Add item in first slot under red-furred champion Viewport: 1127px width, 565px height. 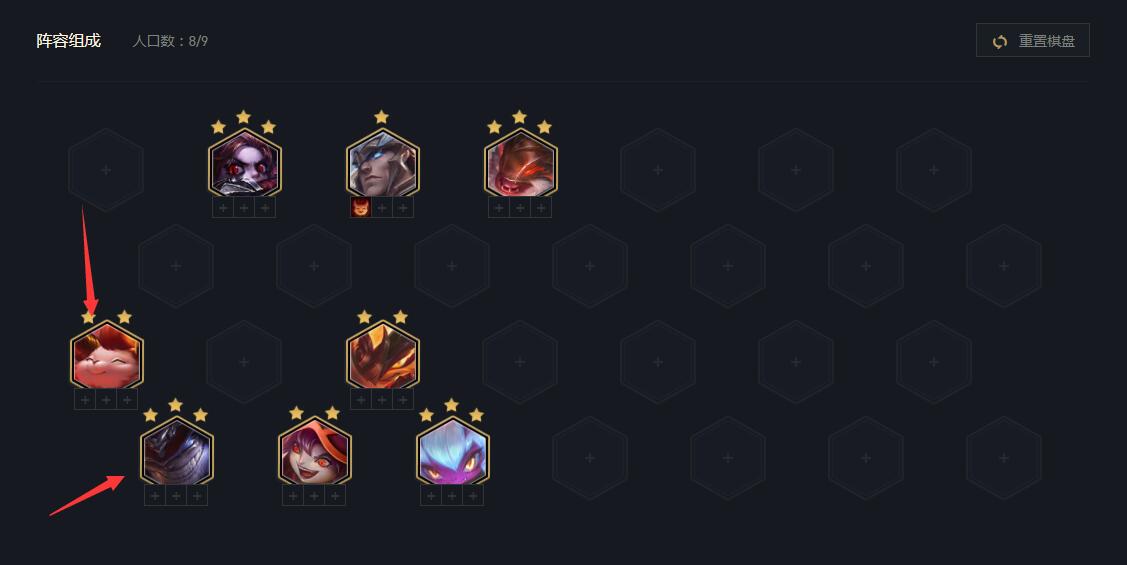tap(85, 400)
